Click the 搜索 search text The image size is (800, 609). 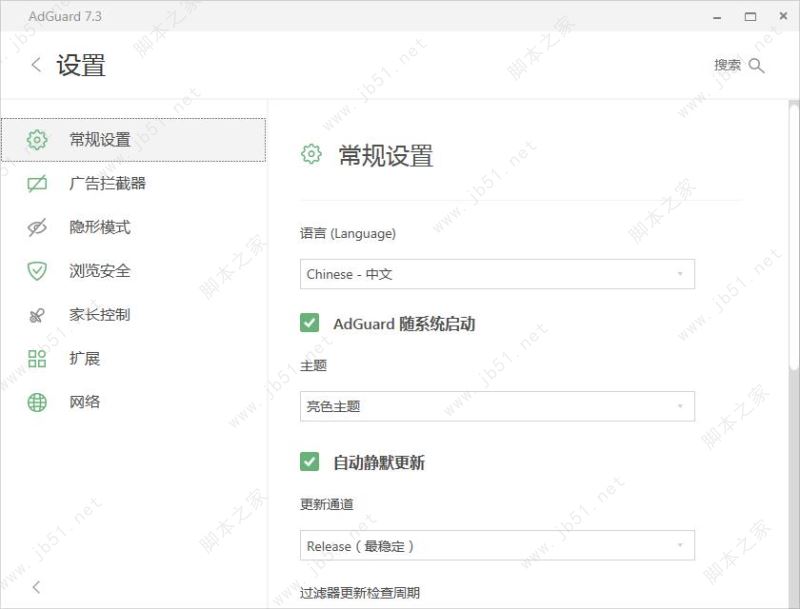(727, 65)
